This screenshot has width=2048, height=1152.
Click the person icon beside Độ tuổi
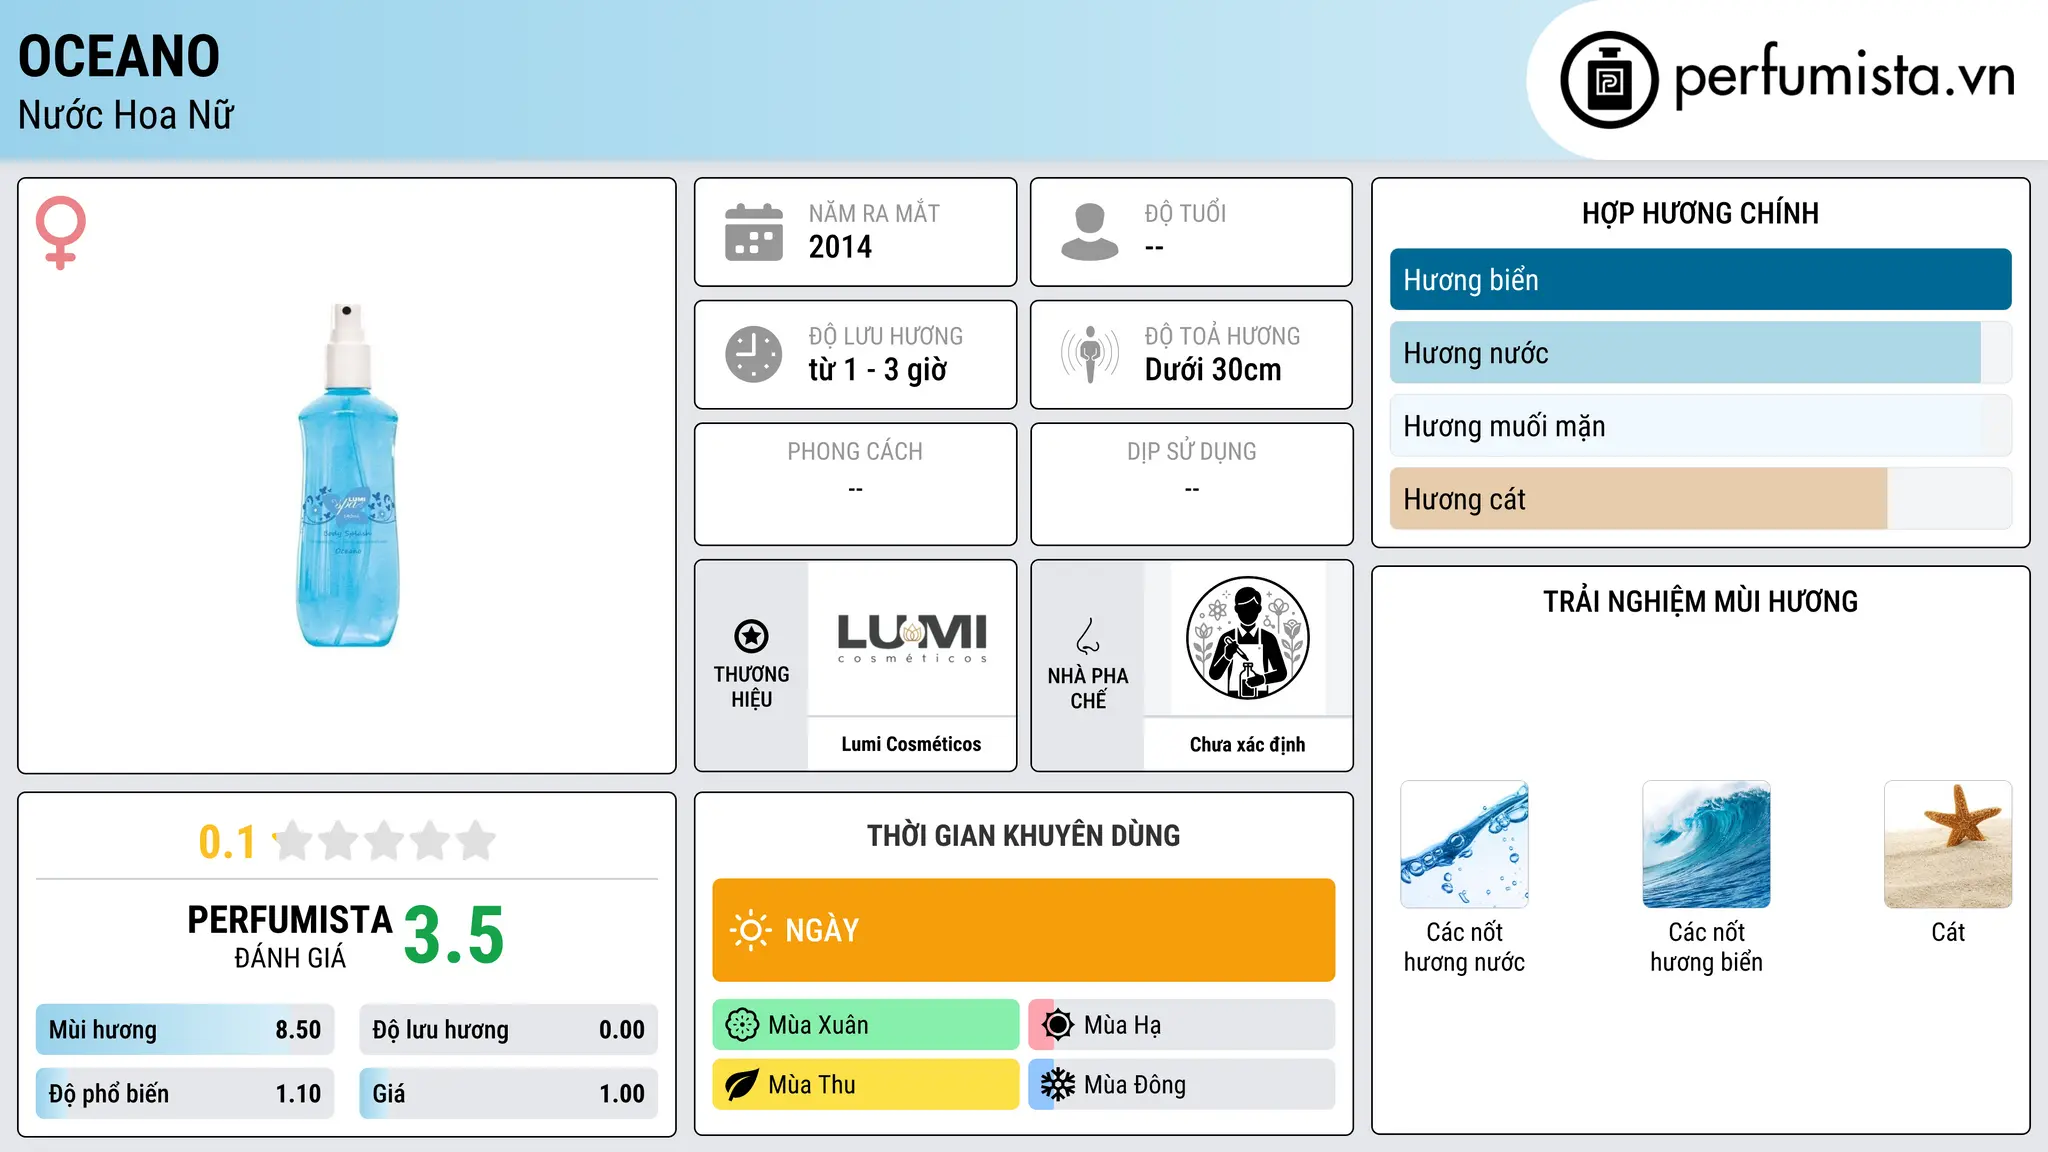(x=1090, y=232)
